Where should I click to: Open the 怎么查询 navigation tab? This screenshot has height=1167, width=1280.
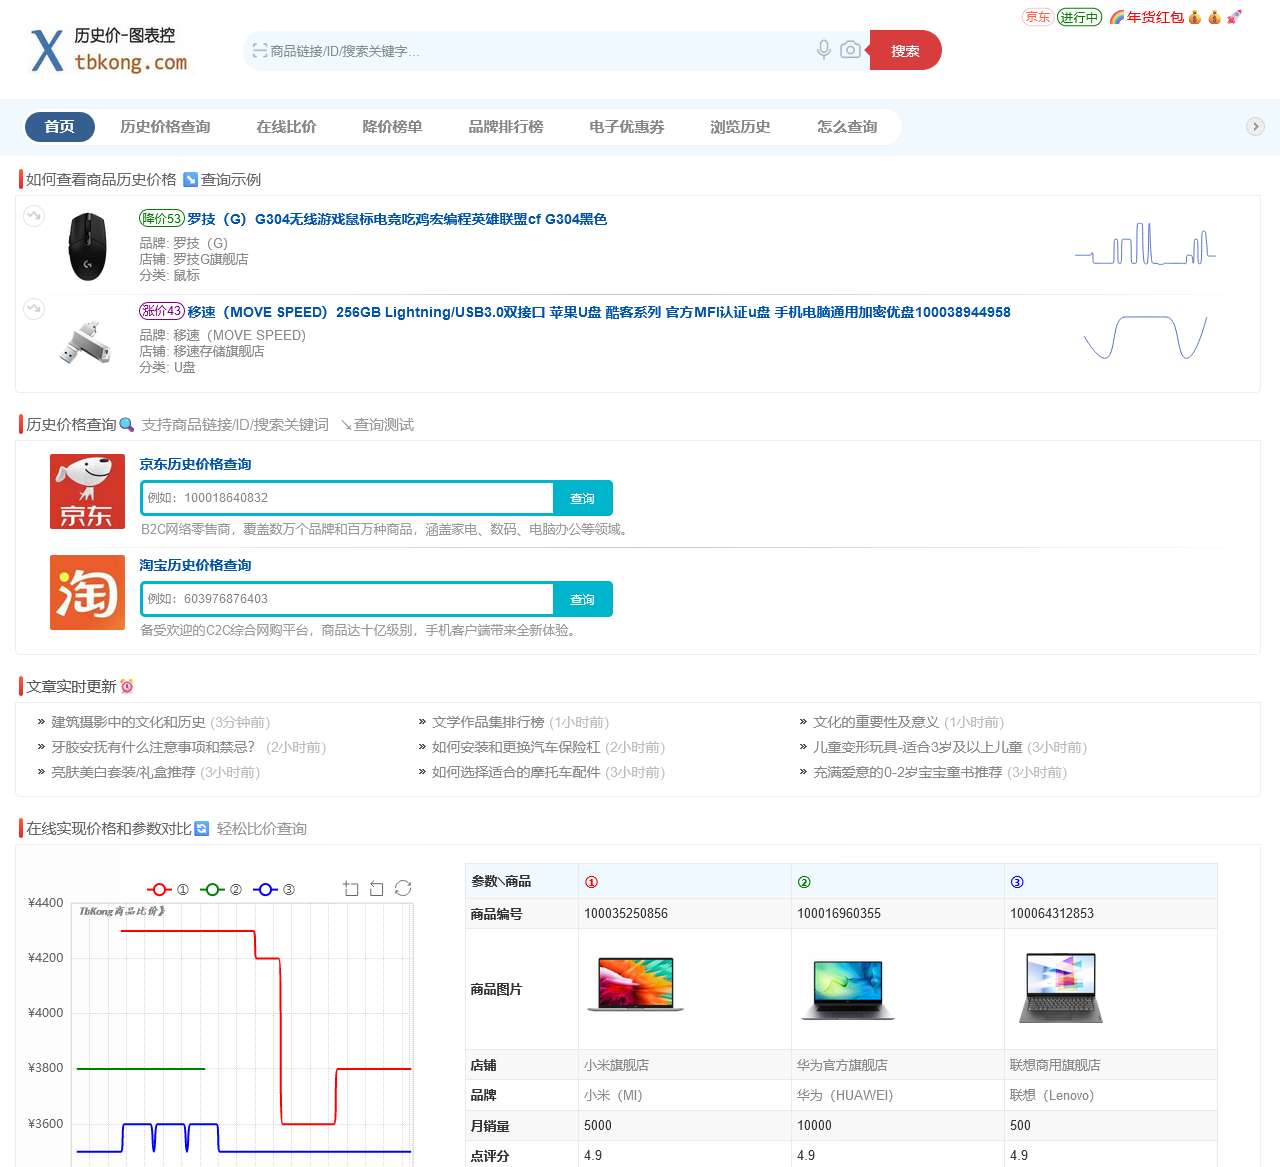847,126
